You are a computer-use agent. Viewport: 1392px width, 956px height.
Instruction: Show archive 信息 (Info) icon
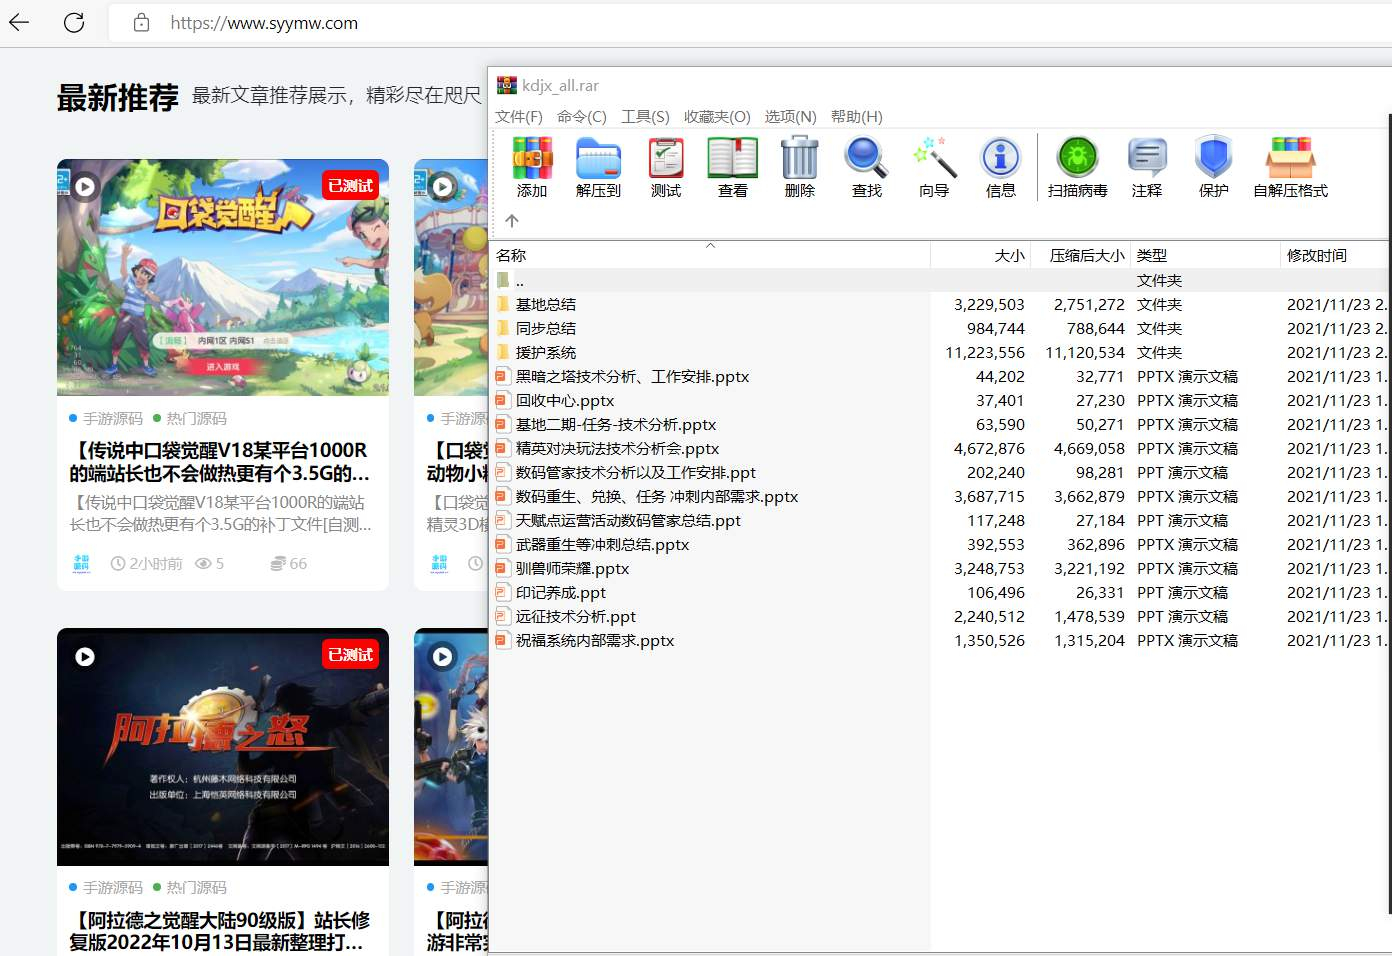click(1001, 158)
